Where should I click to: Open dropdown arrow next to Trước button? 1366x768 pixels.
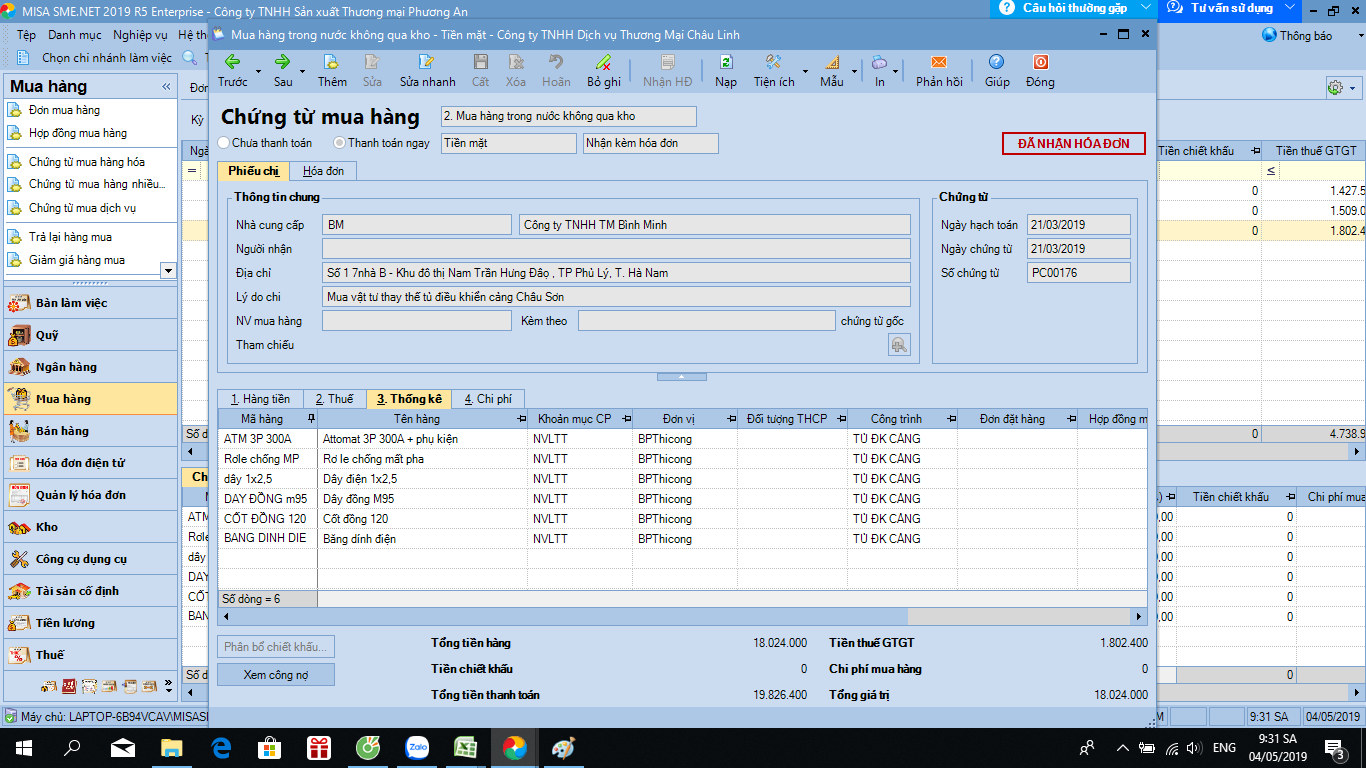(x=258, y=72)
